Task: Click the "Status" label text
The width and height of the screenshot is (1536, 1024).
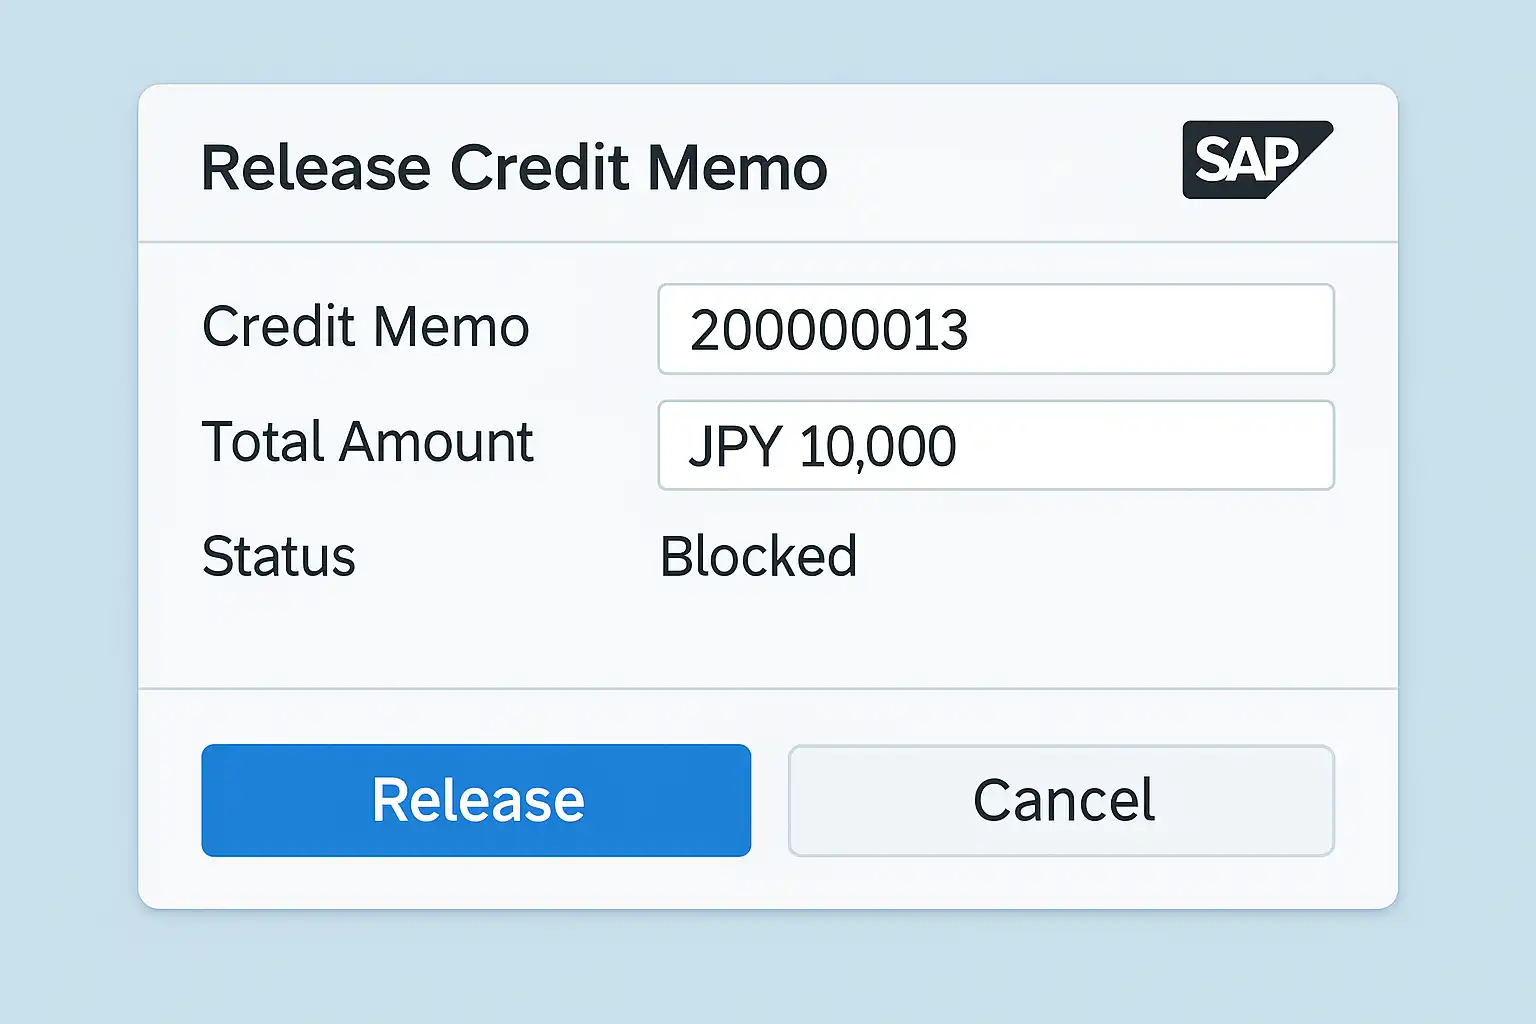Action: [x=278, y=556]
